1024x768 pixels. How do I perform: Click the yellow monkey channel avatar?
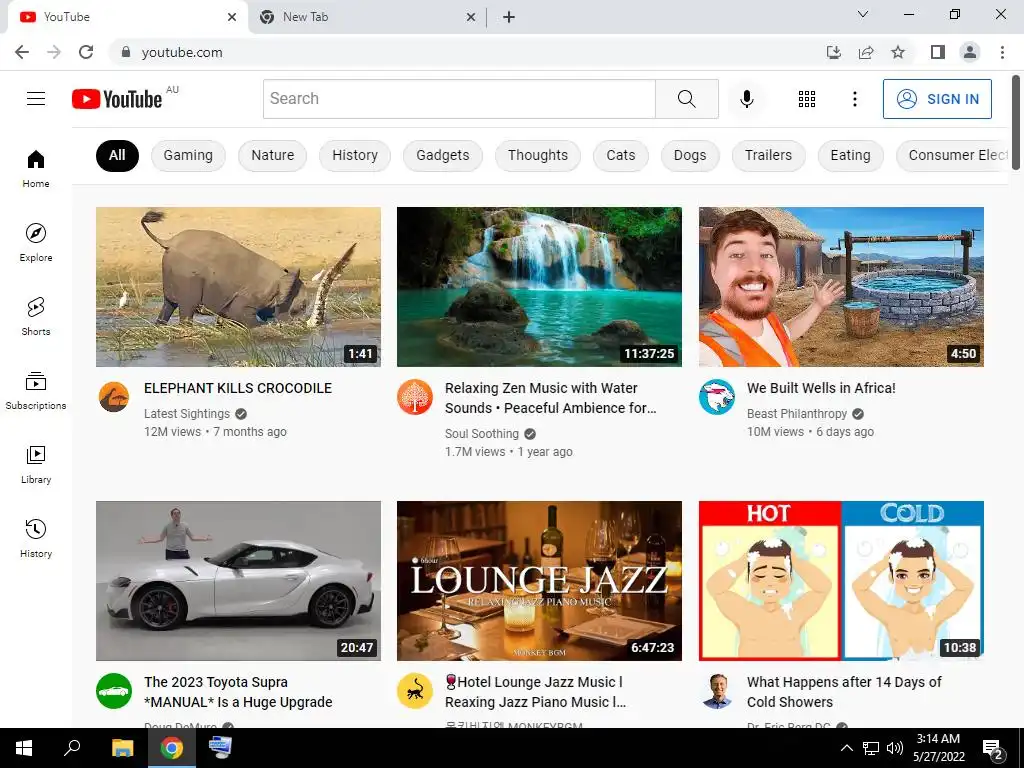(x=415, y=691)
